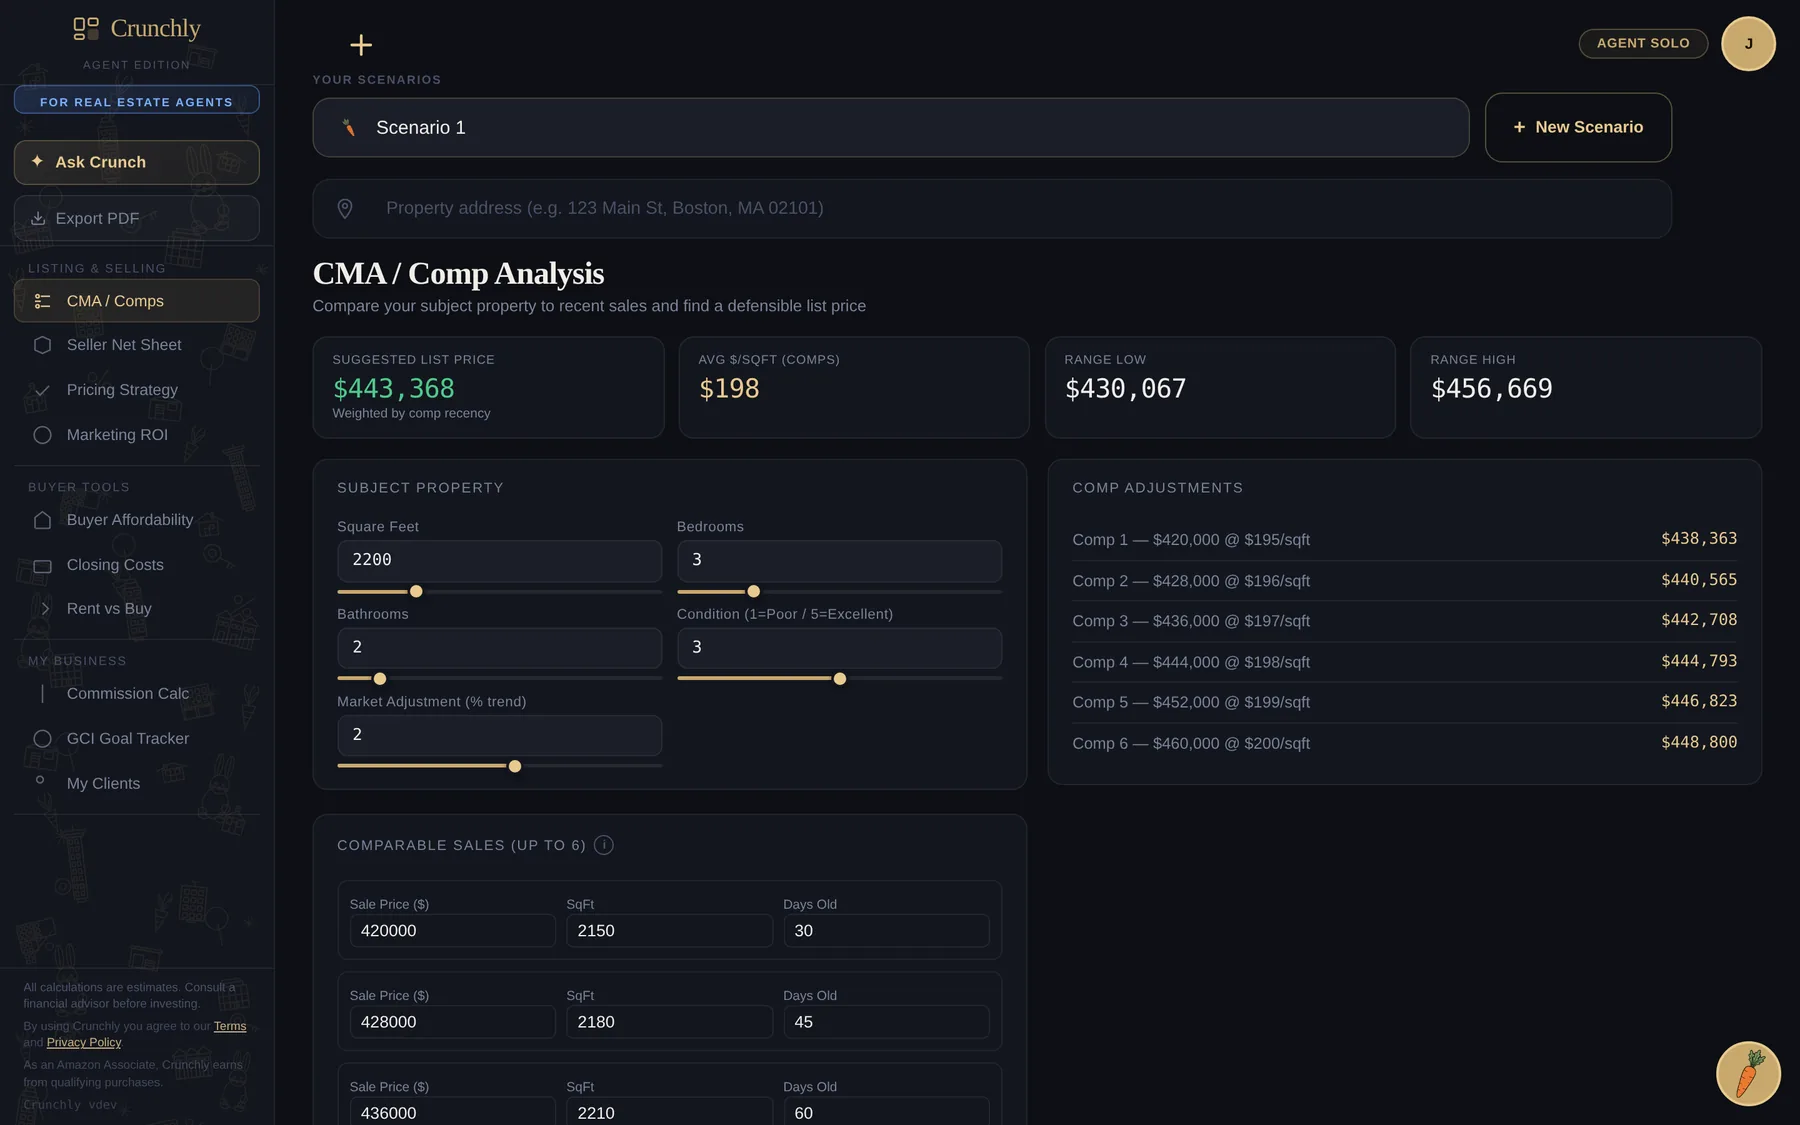Viewport: 1800px width, 1125px height.
Task: Open Marketing ROI page
Action: pyautogui.click(x=137, y=435)
